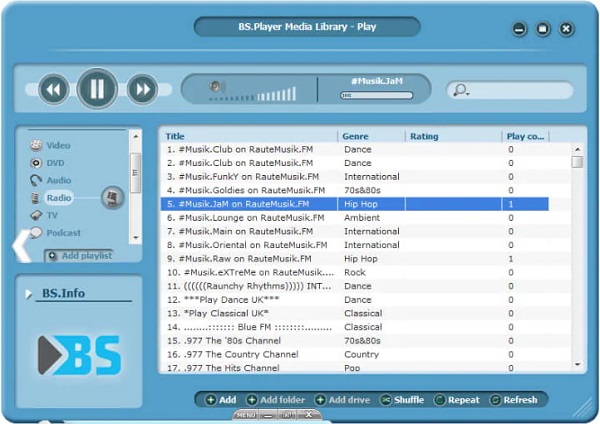Screen dimensions: 600x424
Task: Open the DVD library section
Action: point(55,163)
